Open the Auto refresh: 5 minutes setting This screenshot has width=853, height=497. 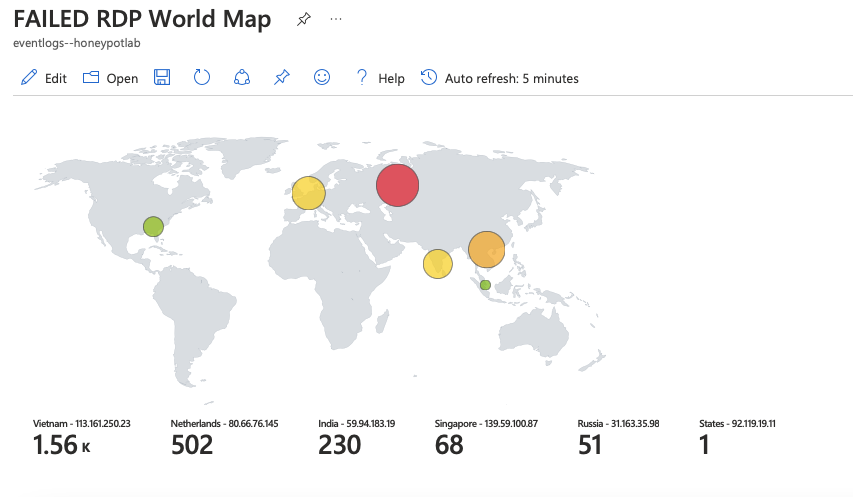tap(499, 78)
